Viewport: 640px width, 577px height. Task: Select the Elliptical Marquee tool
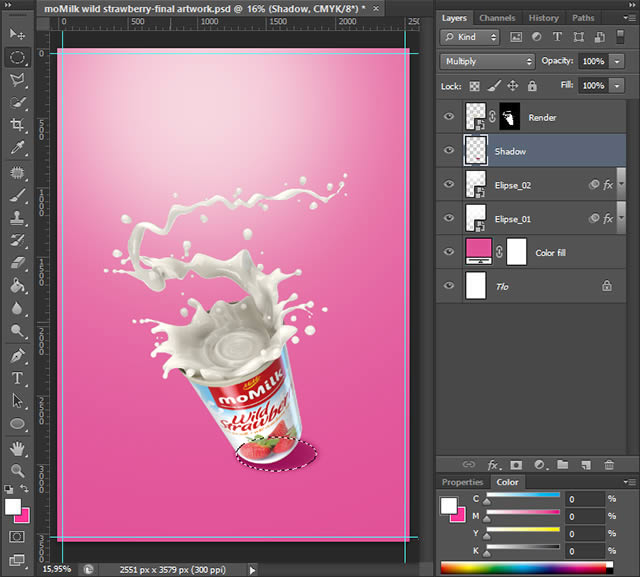click(17, 57)
